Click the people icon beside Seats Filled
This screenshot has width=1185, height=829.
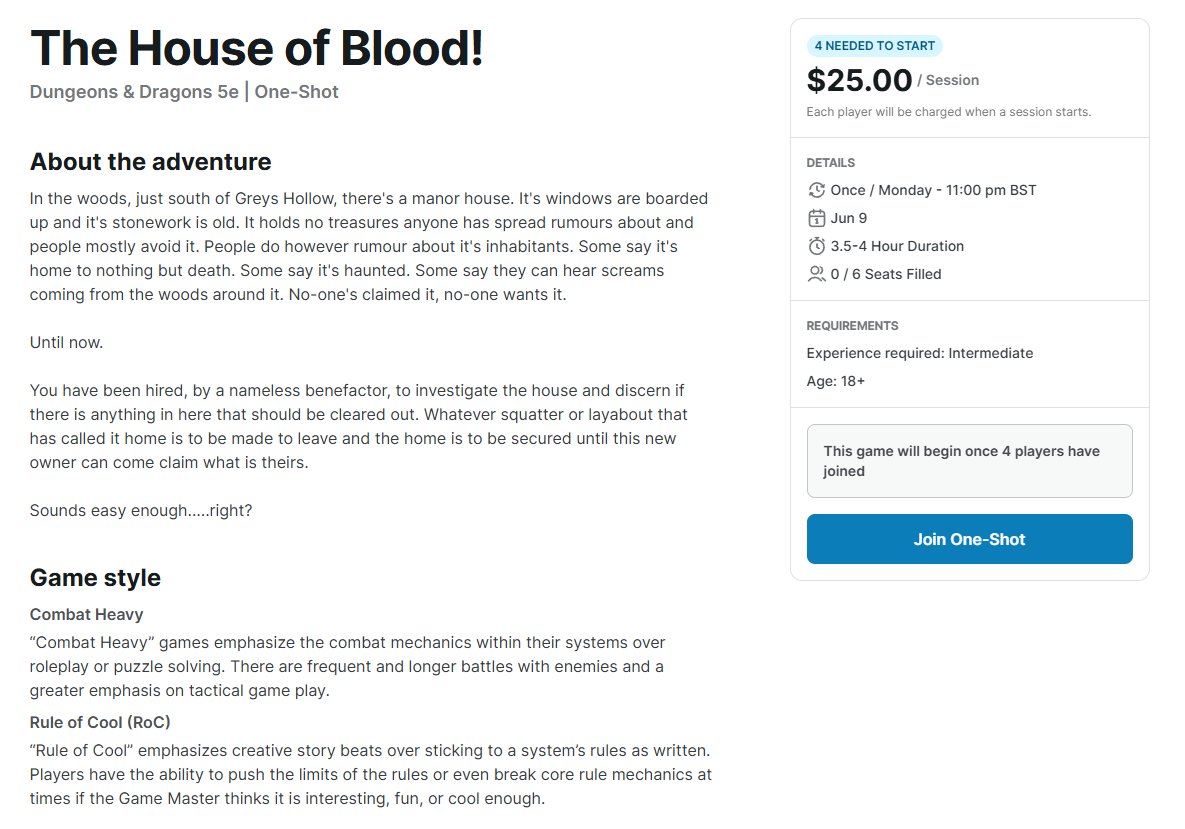(816, 274)
